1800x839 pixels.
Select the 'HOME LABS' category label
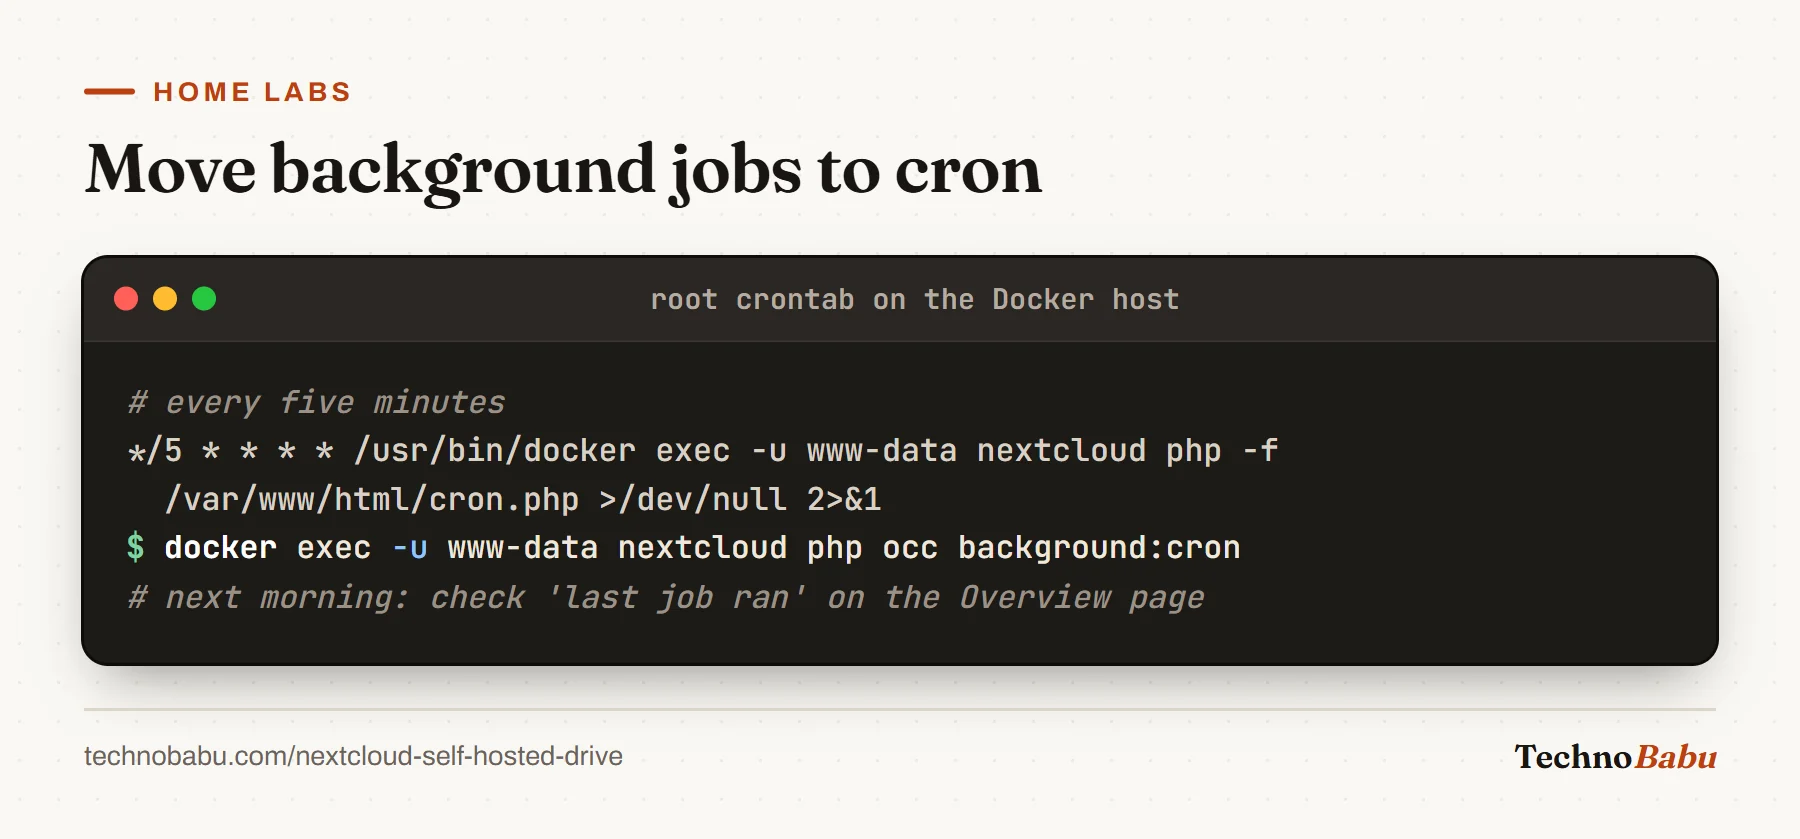pyautogui.click(x=252, y=92)
